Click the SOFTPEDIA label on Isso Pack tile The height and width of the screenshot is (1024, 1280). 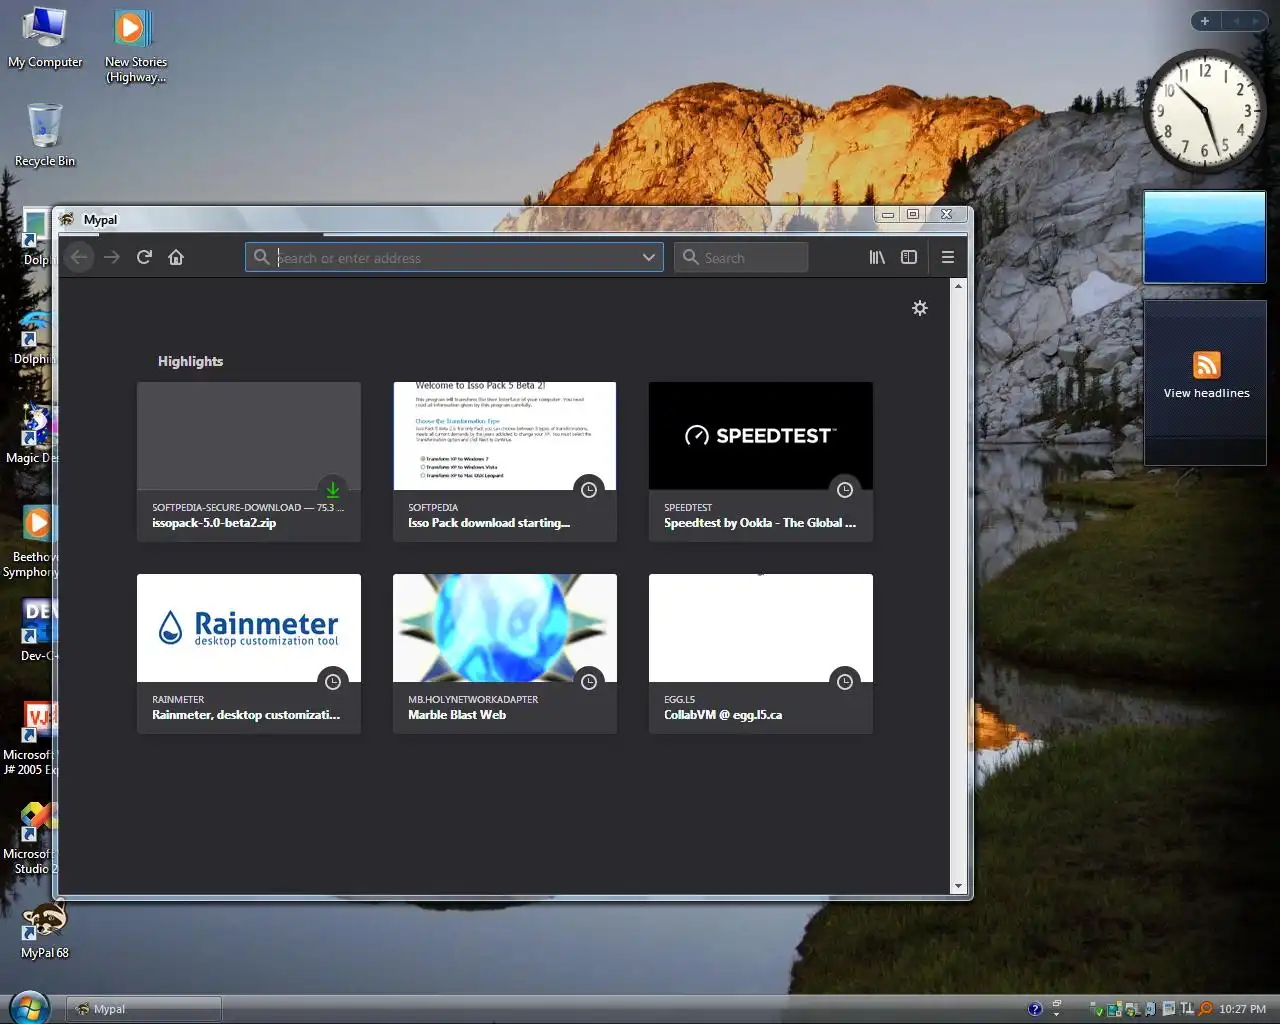433,508
